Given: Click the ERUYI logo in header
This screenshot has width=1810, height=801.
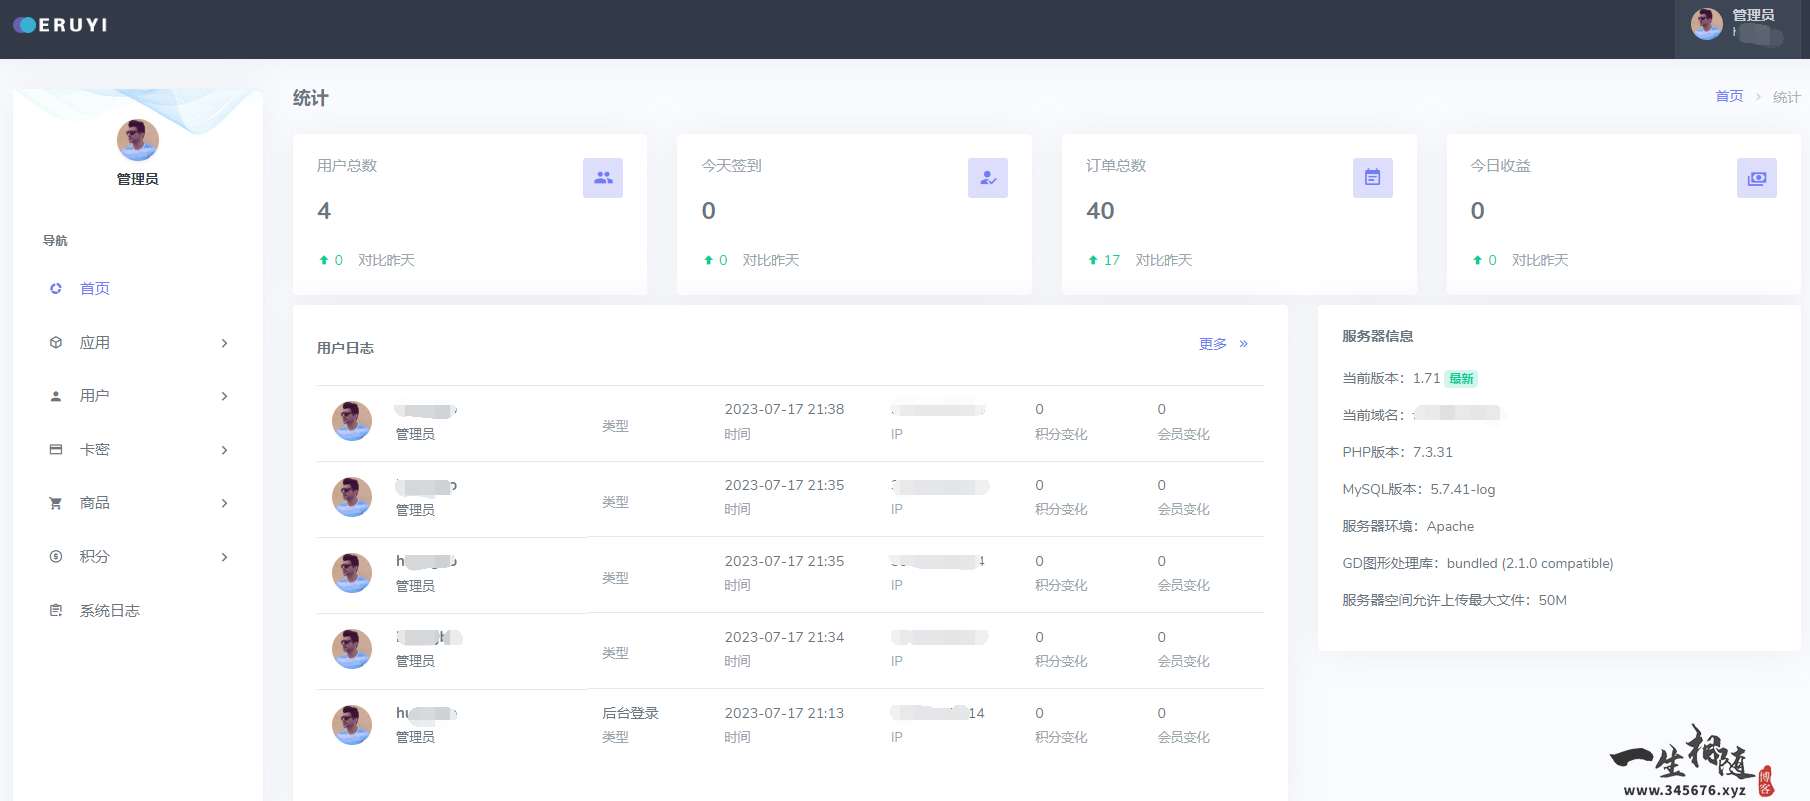Looking at the screenshot, I should (60, 25).
